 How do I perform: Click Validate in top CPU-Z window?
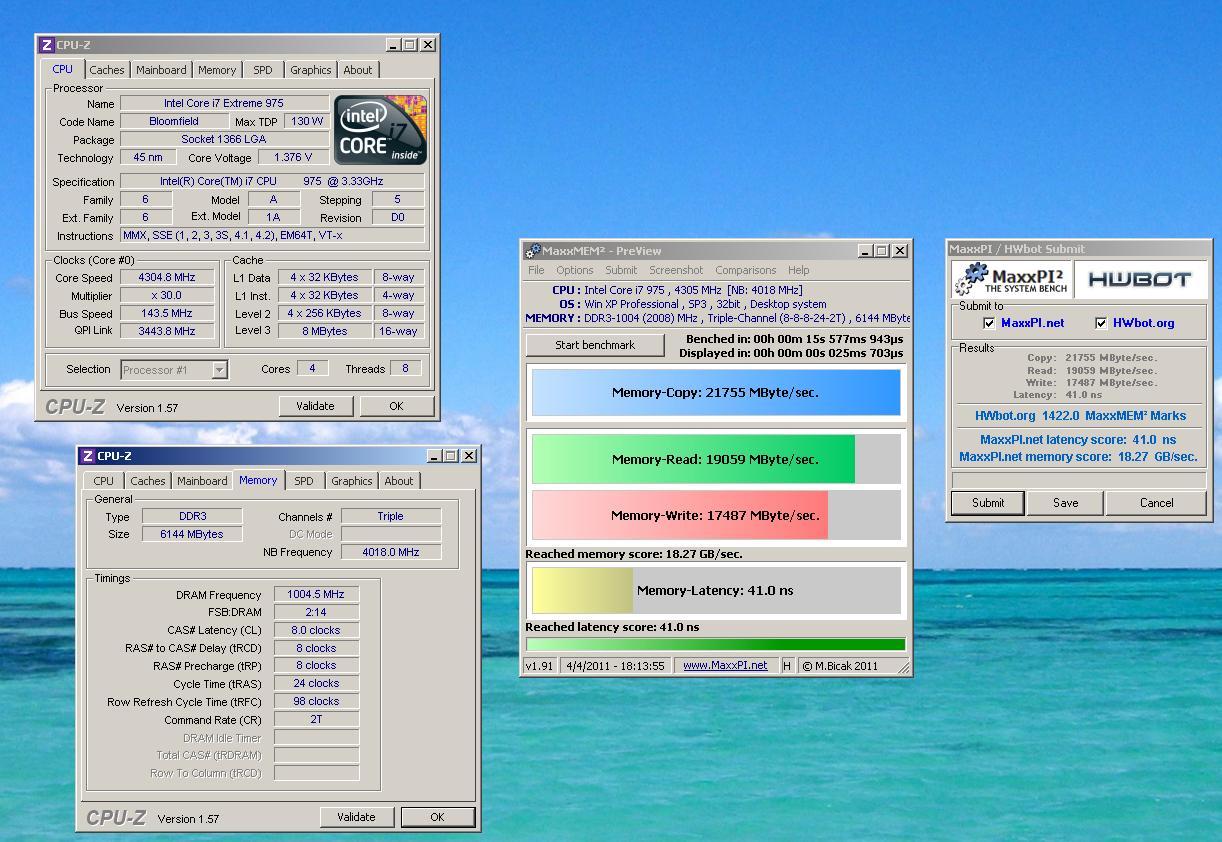click(315, 406)
